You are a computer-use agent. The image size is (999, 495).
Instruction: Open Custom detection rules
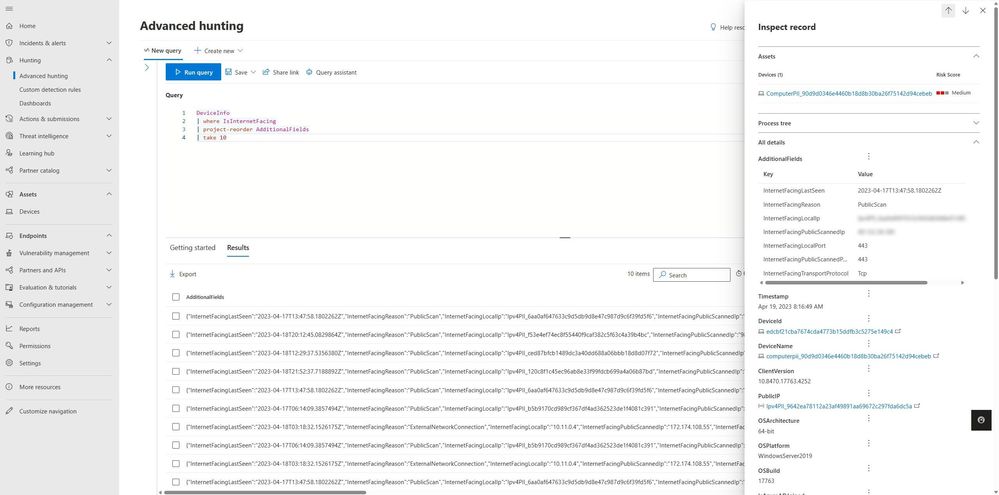click(x=50, y=90)
